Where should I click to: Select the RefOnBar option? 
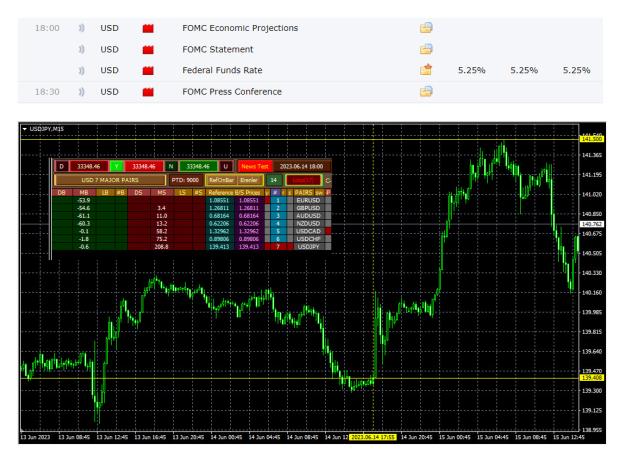[222, 180]
